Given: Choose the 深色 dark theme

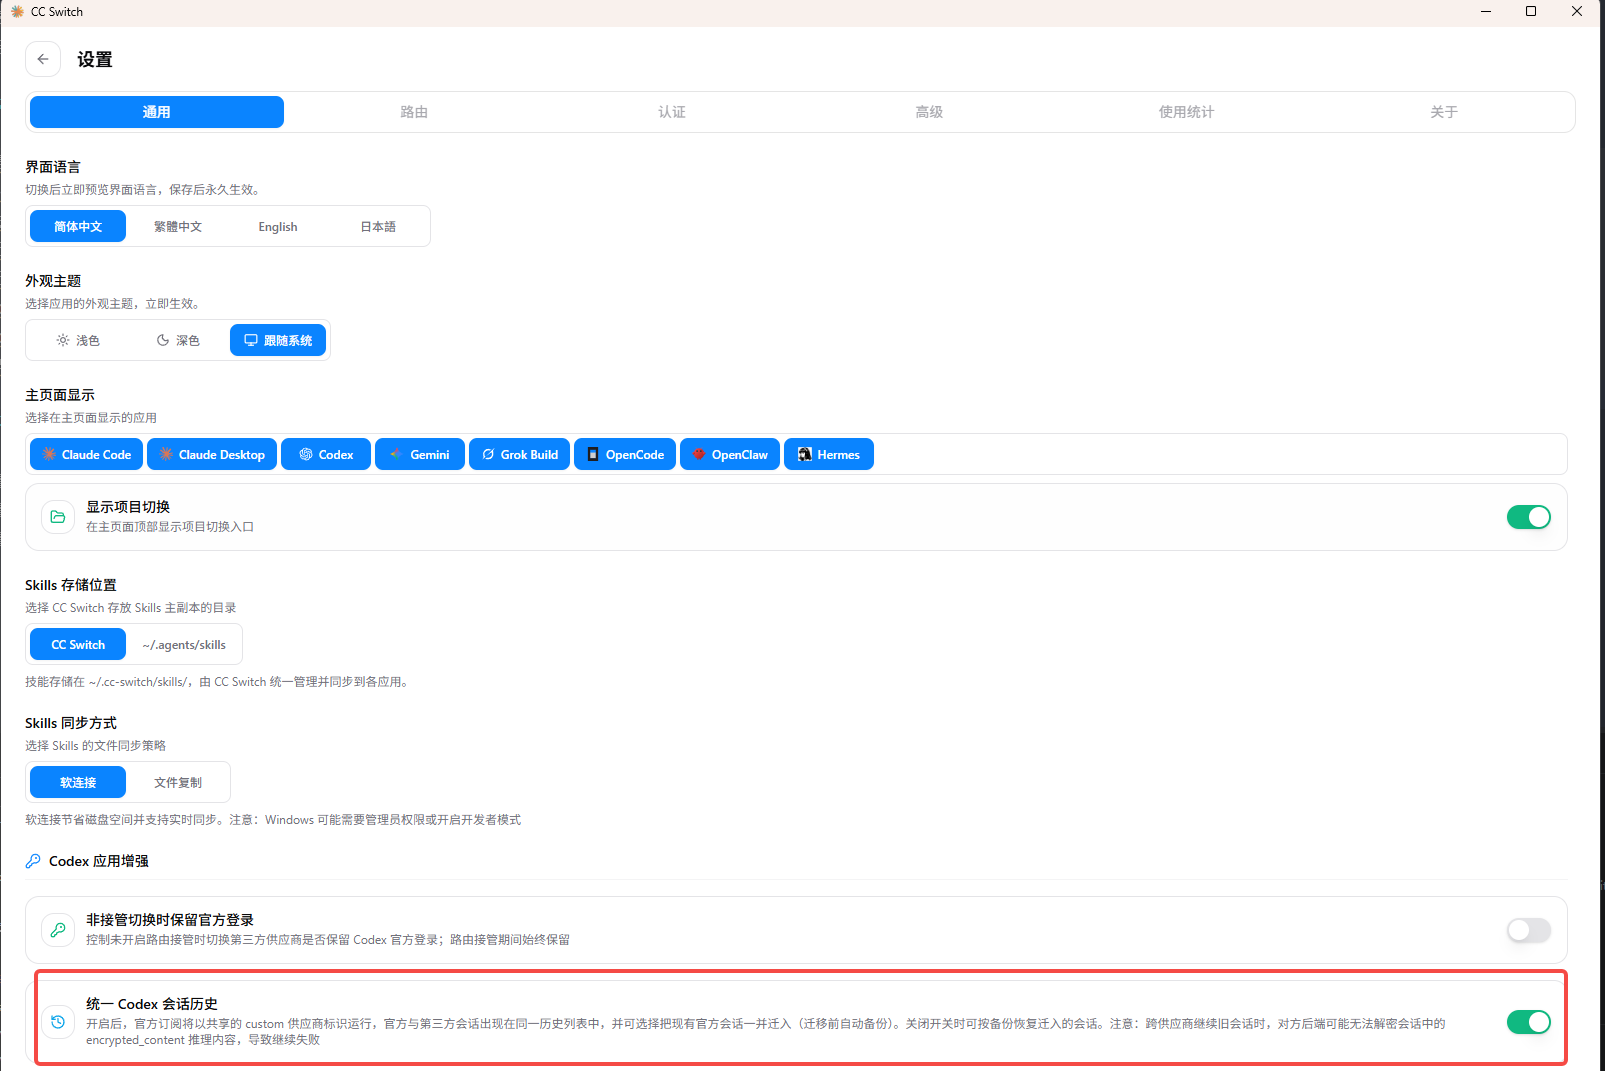Looking at the screenshot, I should tap(178, 340).
